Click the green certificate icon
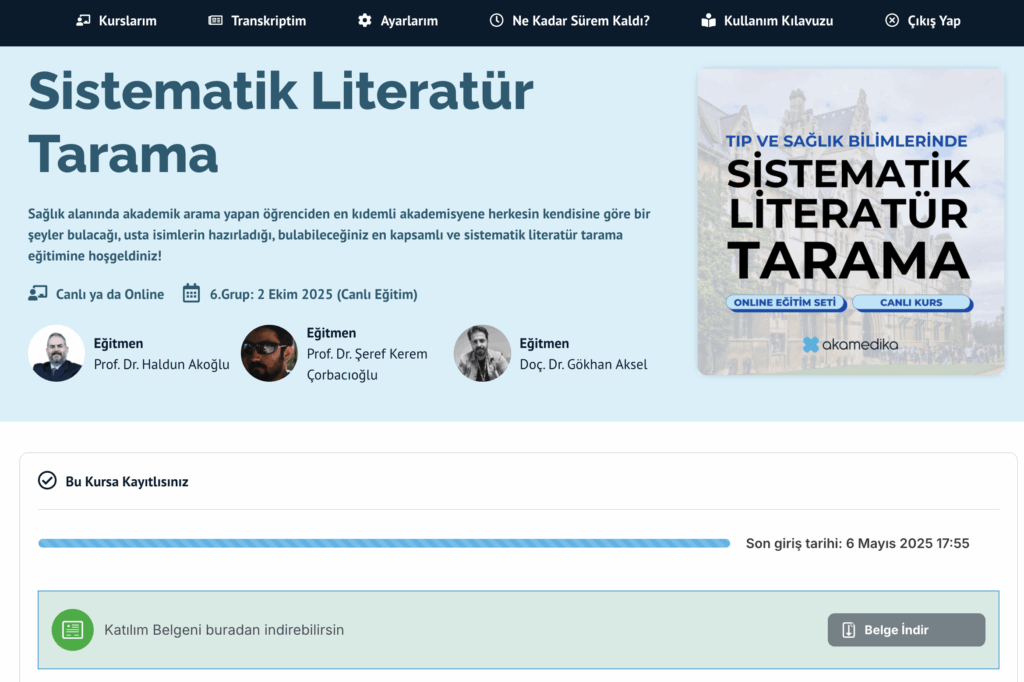 point(72,630)
